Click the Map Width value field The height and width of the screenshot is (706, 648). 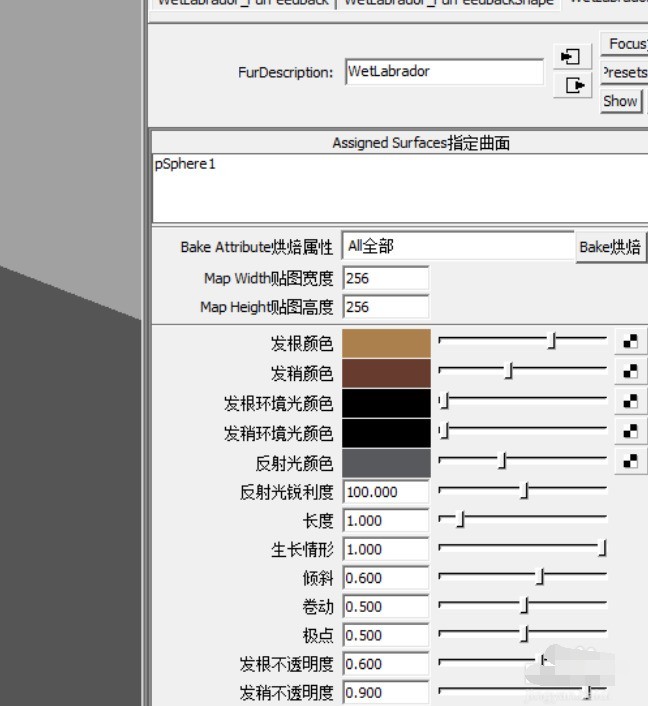[385, 279]
